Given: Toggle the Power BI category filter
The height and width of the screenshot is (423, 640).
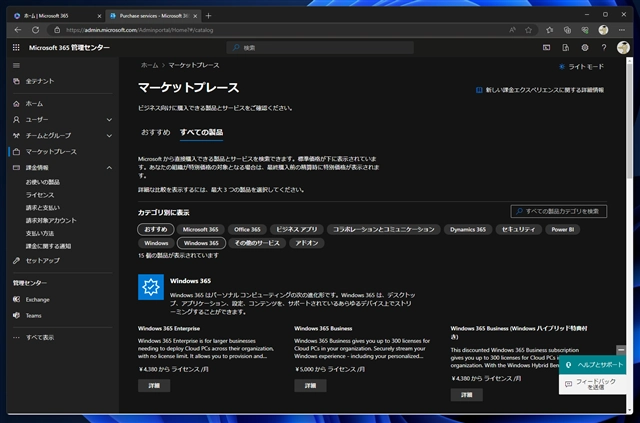Looking at the screenshot, I should (562, 229).
